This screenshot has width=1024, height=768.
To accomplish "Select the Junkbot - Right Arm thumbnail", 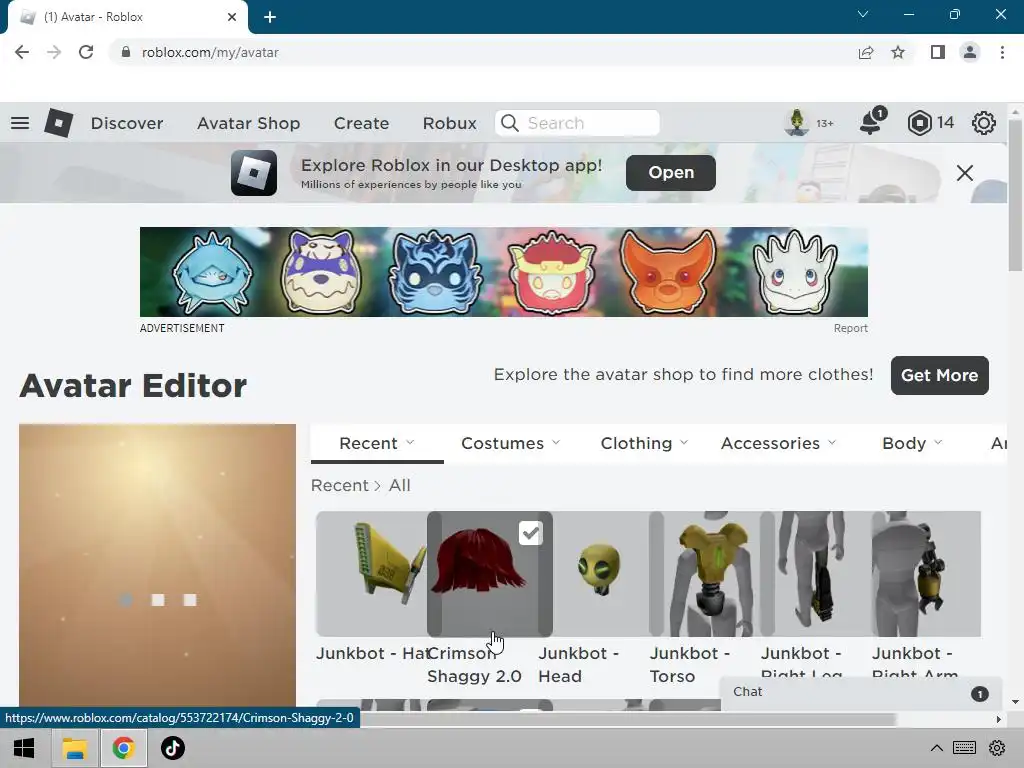I will point(926,573).
